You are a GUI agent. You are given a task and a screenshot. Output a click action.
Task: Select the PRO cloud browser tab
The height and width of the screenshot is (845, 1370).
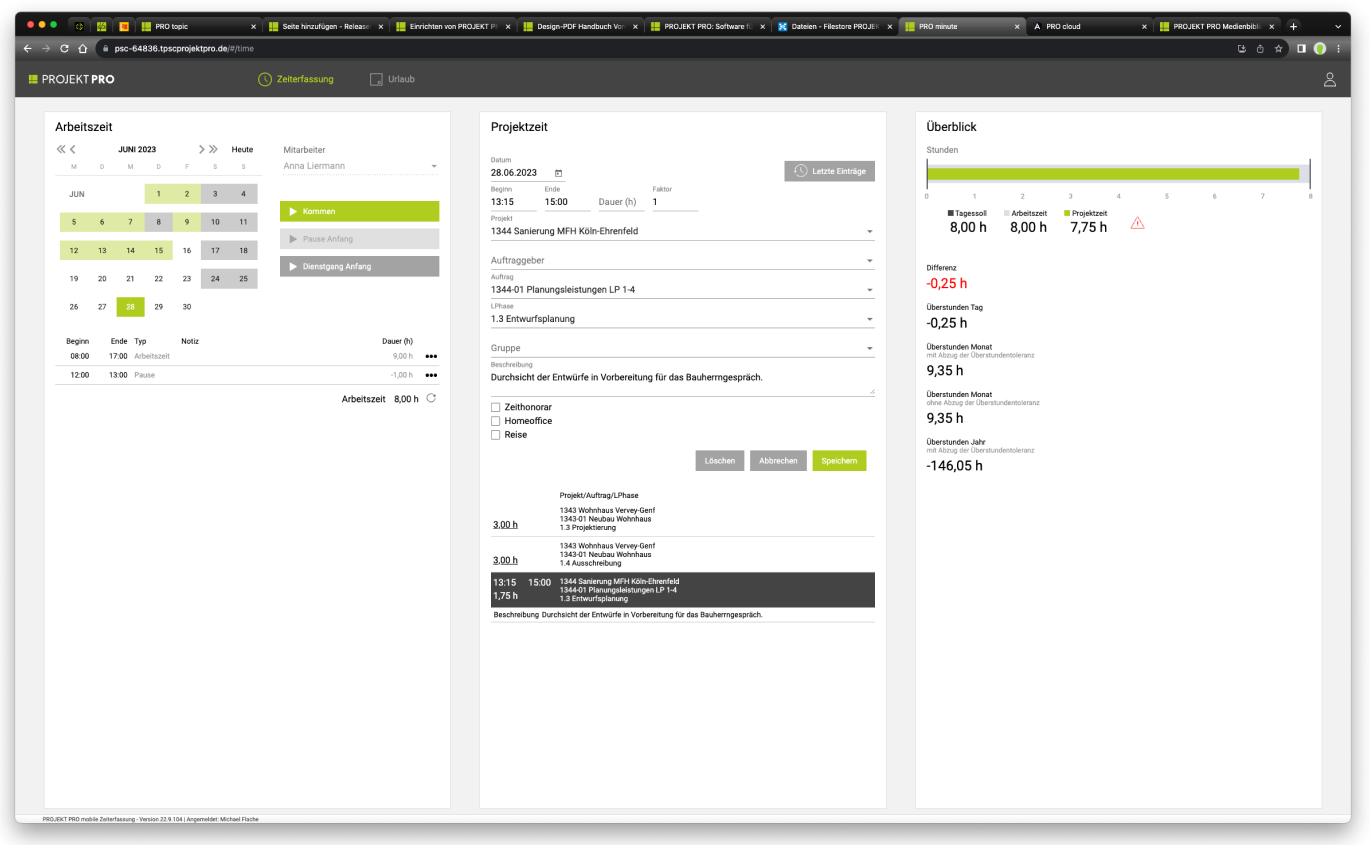pyautogui.click(x=1088, y=26)
